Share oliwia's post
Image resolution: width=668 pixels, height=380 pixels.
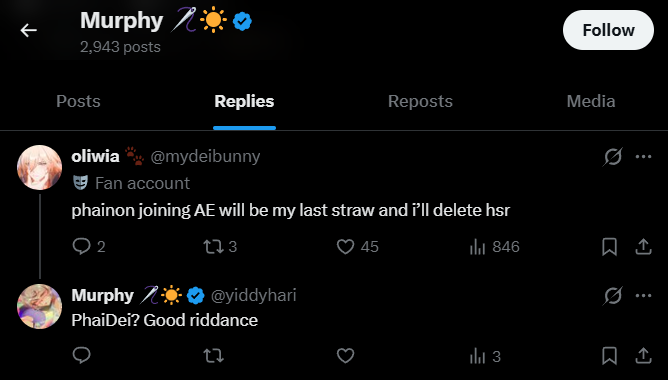pos(643,246)
